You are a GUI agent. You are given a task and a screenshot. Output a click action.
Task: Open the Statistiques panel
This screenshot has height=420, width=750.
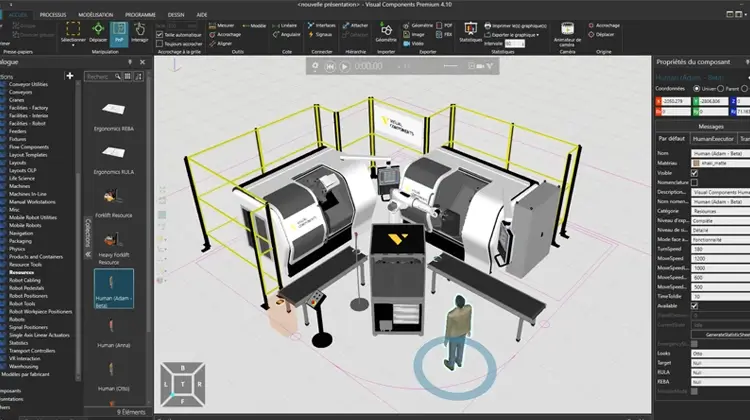470,32
